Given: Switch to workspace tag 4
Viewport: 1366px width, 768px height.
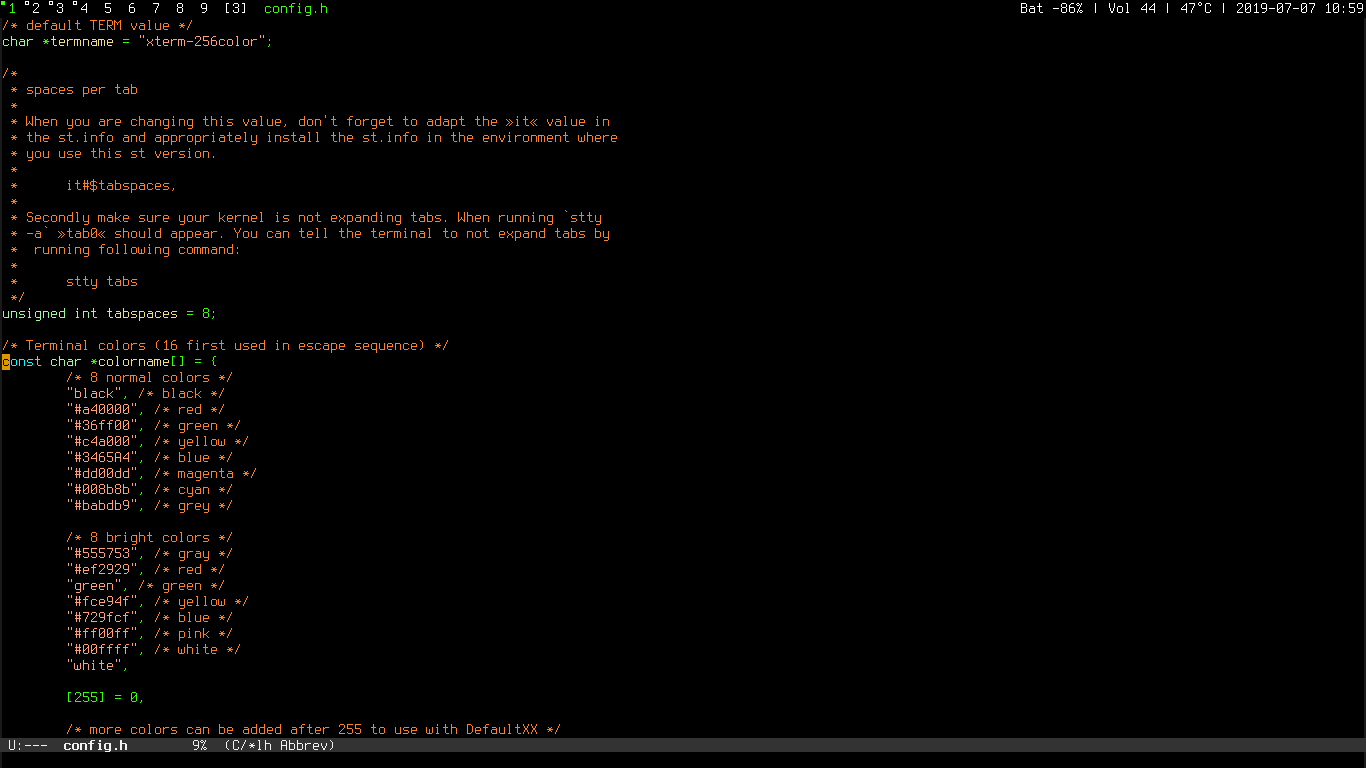Looking at the screenshot, I should (83, 9).
